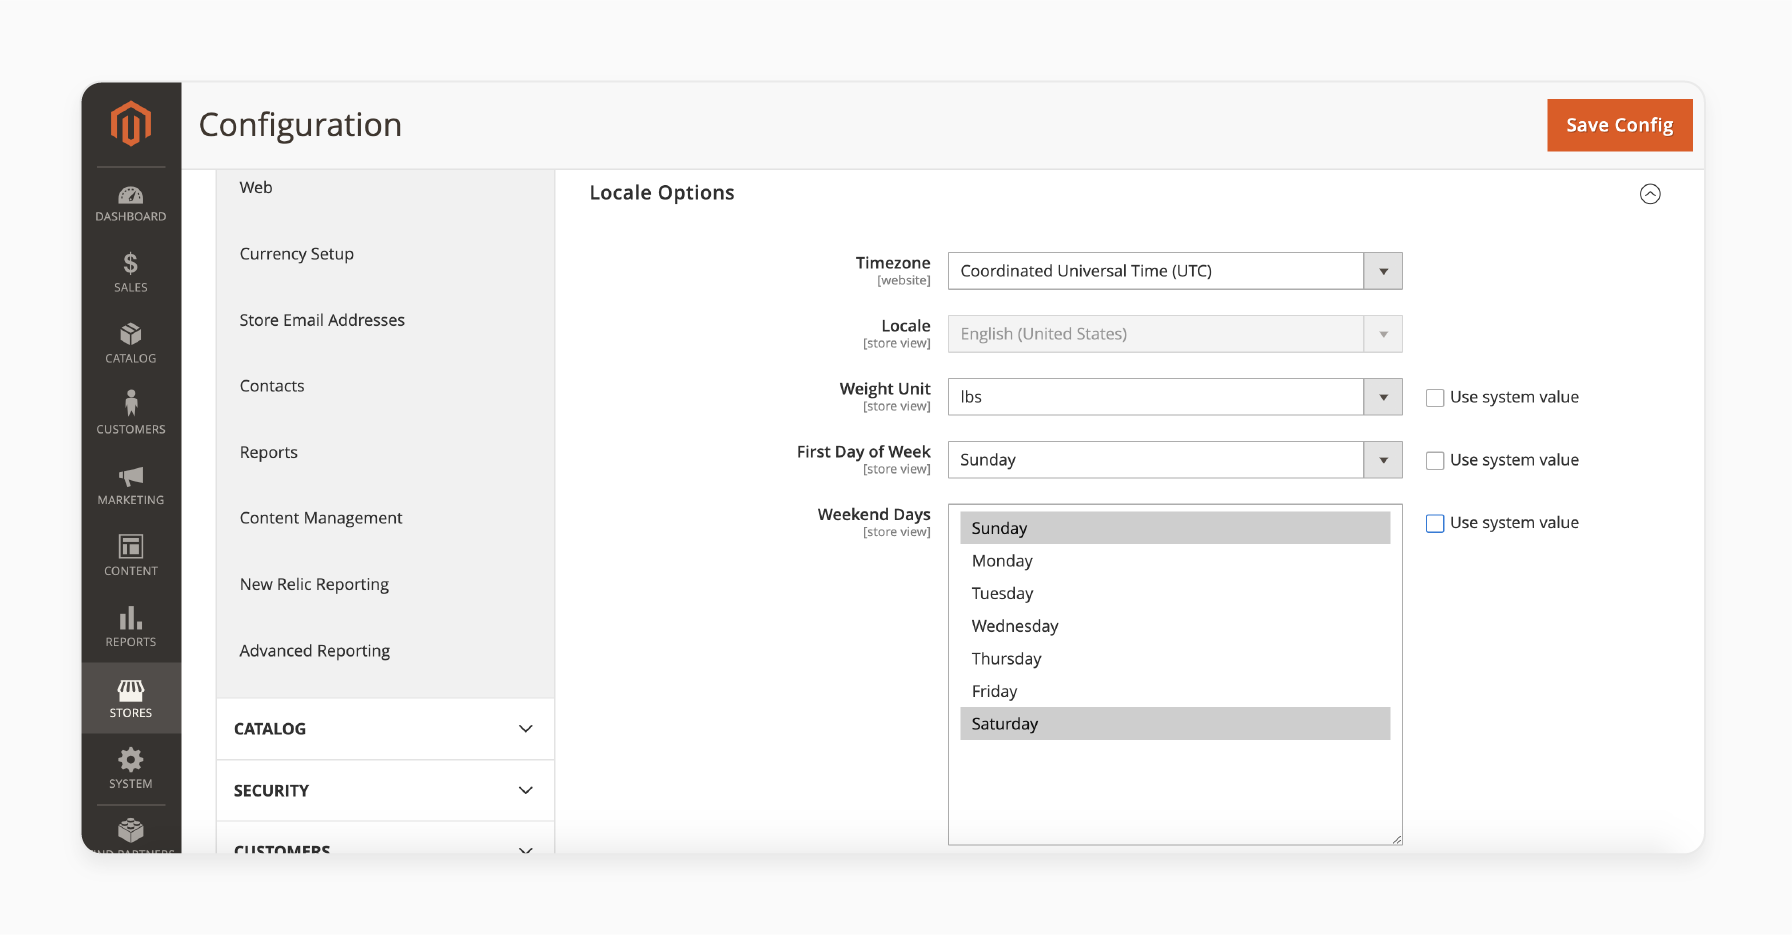
Task: Open the Reports bar chart icon
Action: [x=131, y=617]
